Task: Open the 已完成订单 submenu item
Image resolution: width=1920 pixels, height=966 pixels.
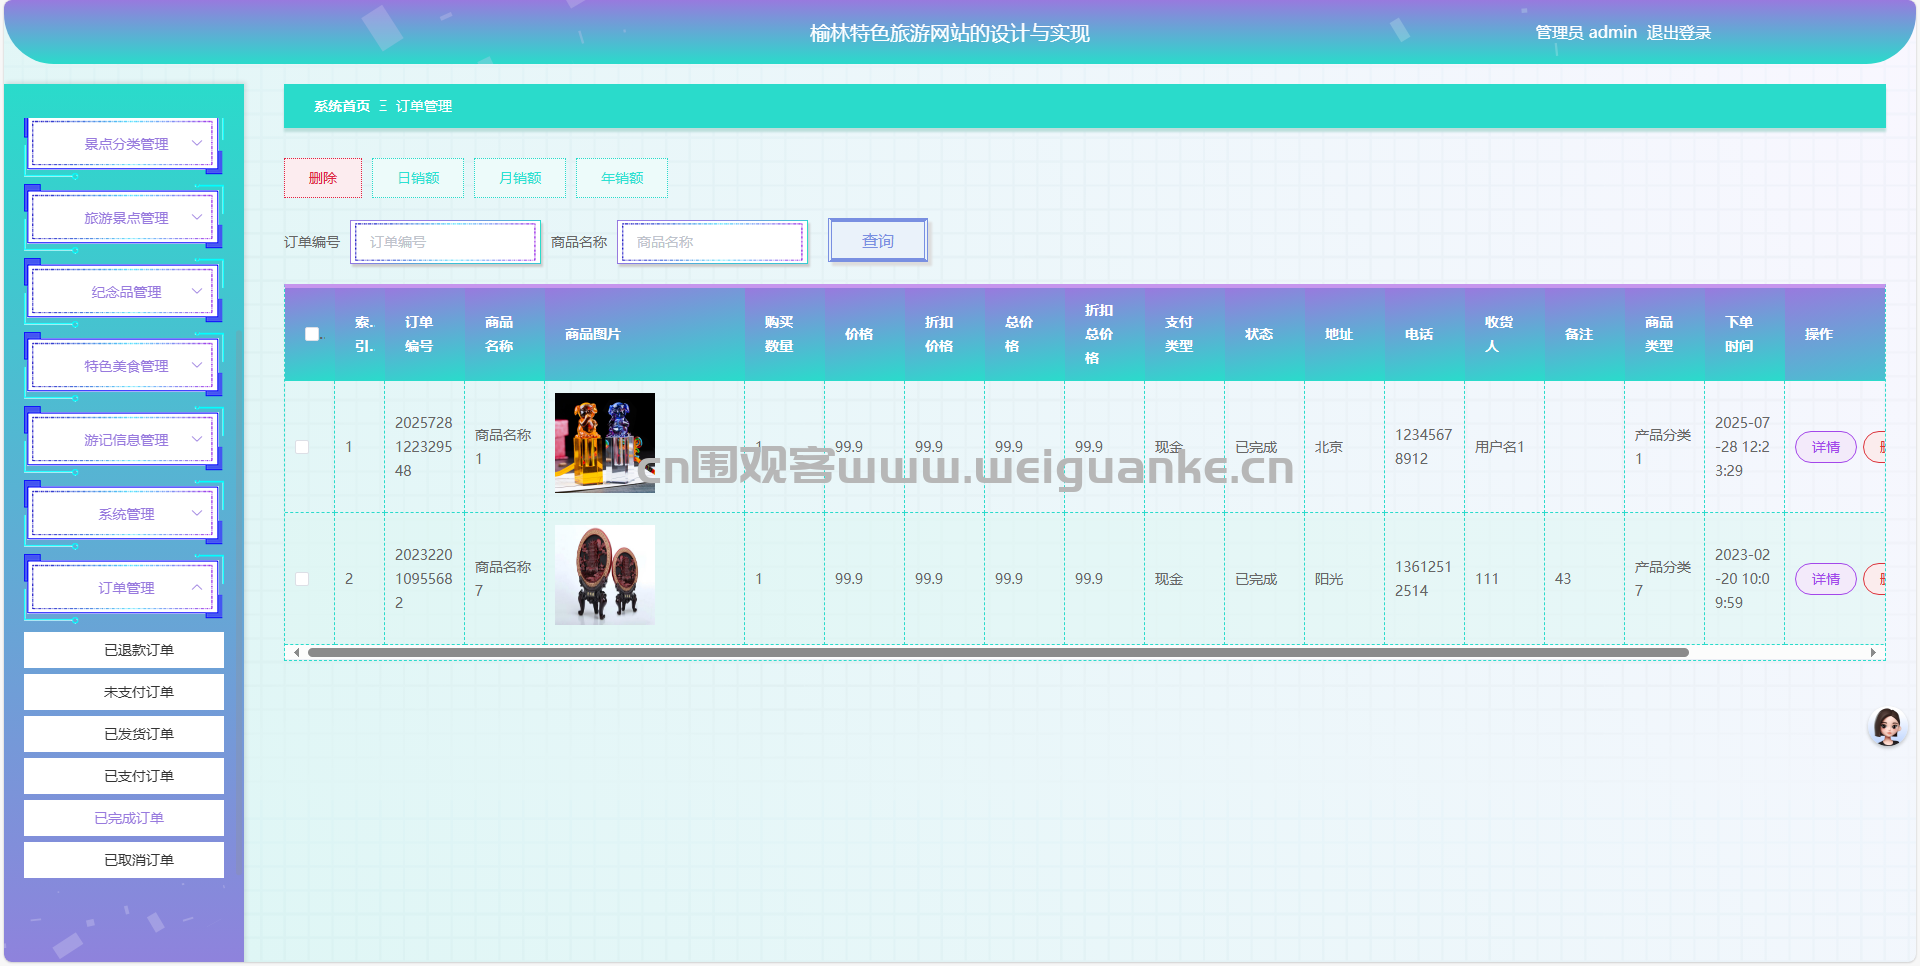Action: pos(124,818)
